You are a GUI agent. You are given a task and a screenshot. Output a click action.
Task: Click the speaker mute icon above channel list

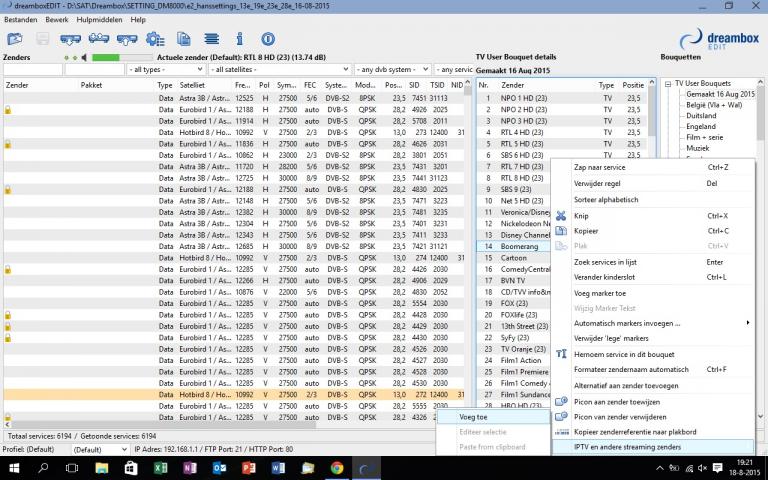tap(84, 58)
